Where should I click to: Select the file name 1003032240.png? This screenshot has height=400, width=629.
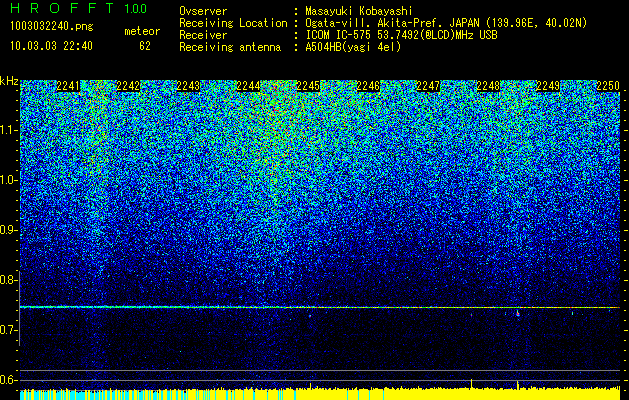pyautogui.click(x=52, y=27)
